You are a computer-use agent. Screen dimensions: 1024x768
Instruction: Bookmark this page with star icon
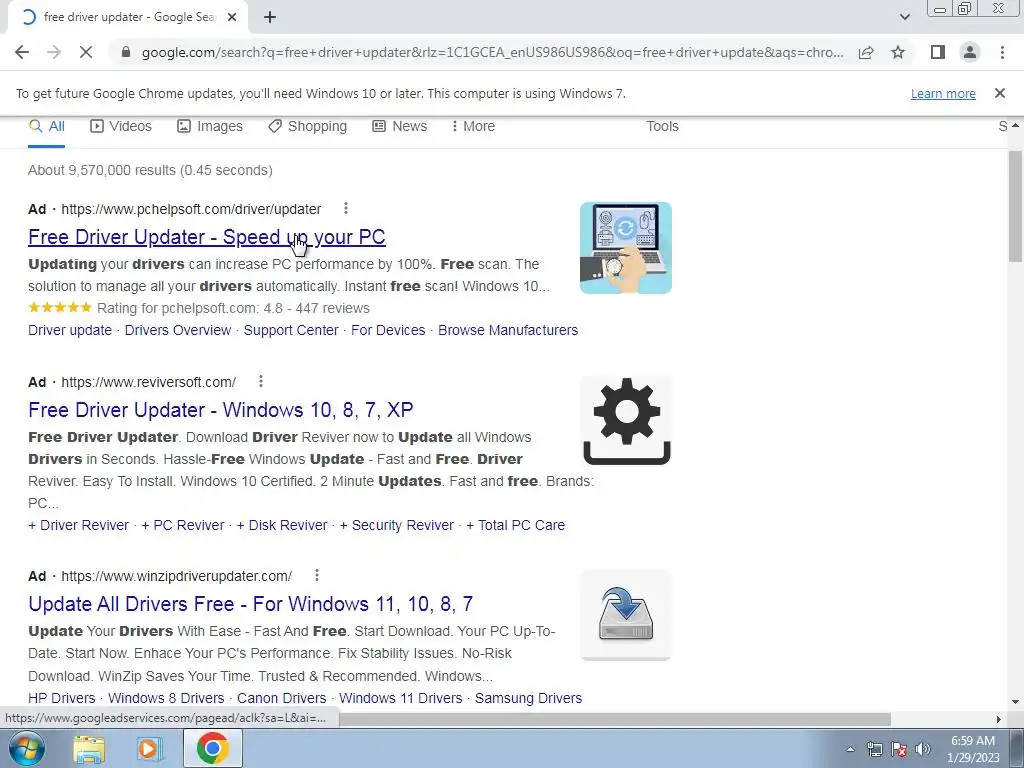coord(898,52)
